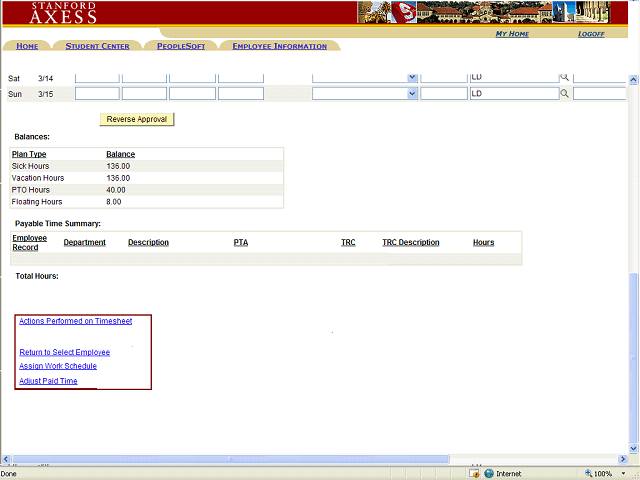Click the lookup magnifier icon in Sun row
640x480 pixels.
565,94
